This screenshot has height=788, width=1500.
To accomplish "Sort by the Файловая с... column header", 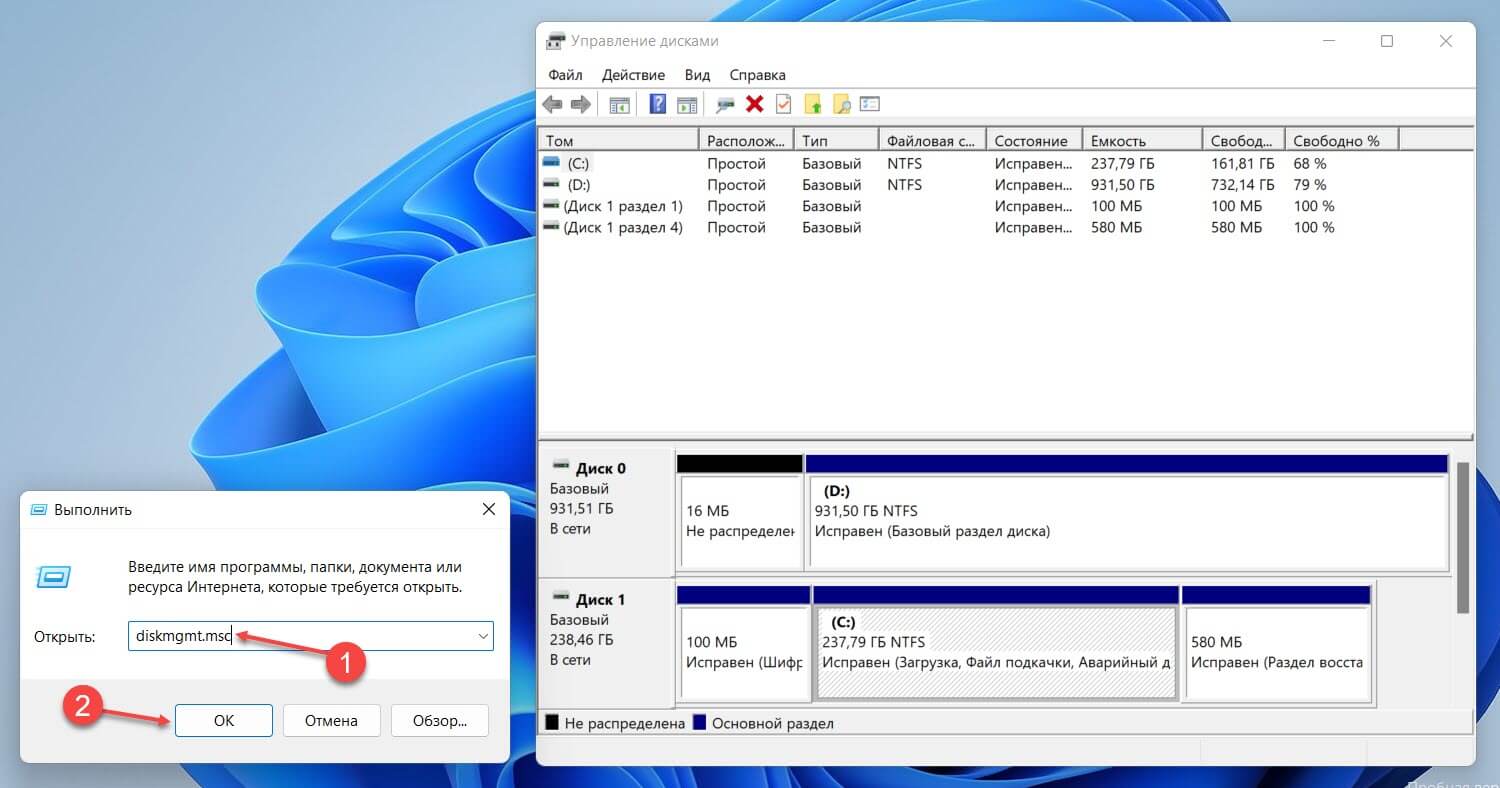I will tap(932, 141).
